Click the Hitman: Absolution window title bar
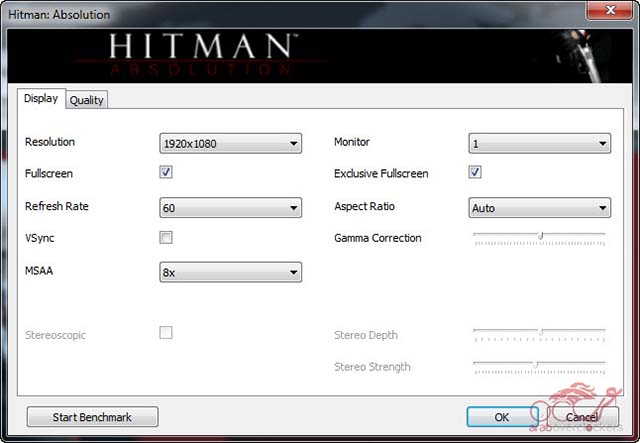The width and height of the screenshot is (640, 443). (x=300, y=14)
